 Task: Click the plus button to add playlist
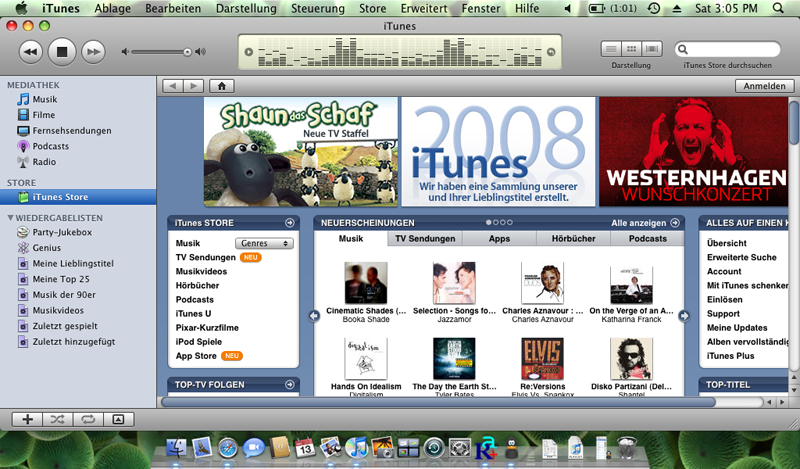[27, 419]
